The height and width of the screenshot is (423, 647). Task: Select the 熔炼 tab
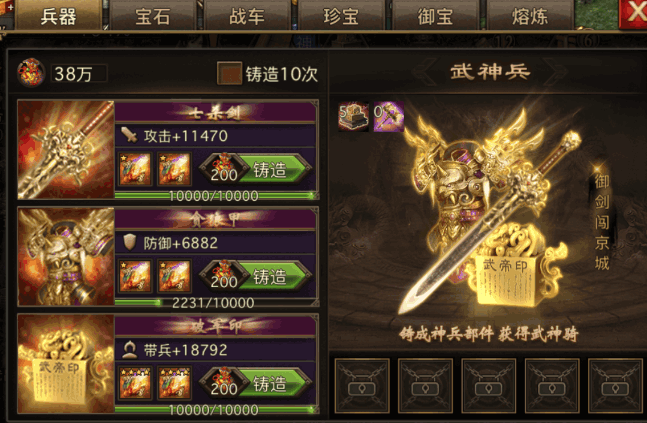pyautogui.click(x=530, y=16)
